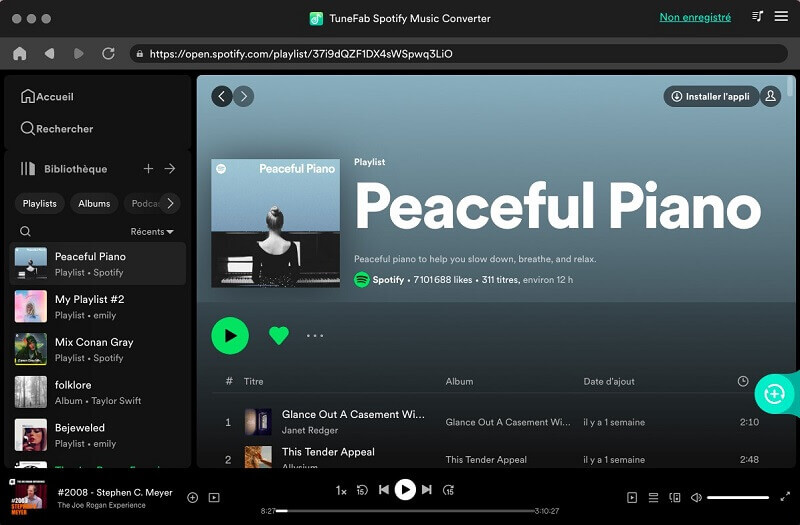Open the converting list icon in title bar
The height and width of the screenshot is (525, 800).
758,17
